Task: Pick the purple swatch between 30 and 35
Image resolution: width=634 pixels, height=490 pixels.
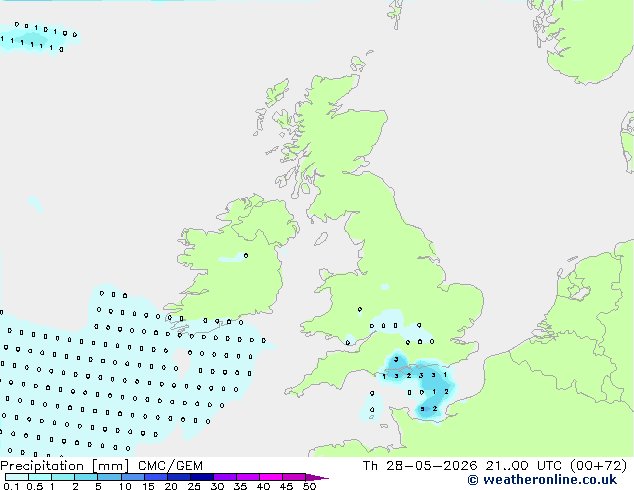Action: (225, 477)
